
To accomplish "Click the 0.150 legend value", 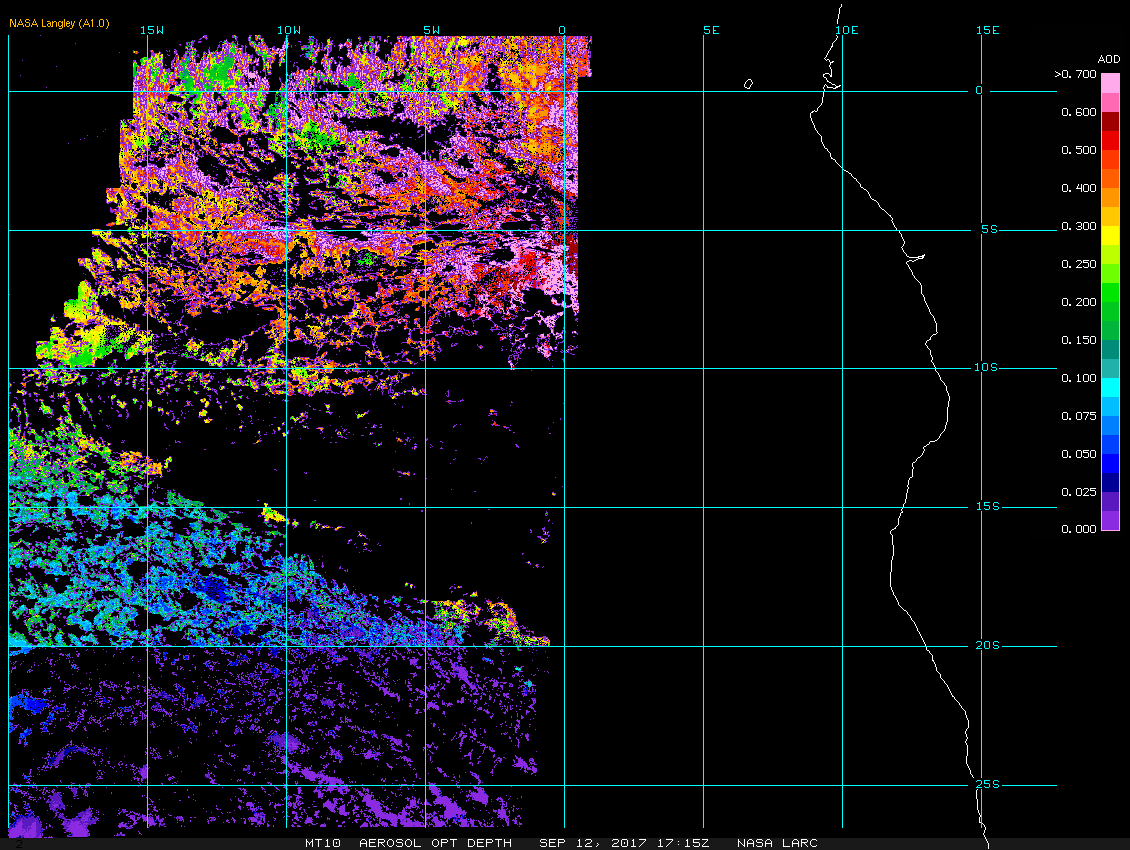I will click(1079, 340).
